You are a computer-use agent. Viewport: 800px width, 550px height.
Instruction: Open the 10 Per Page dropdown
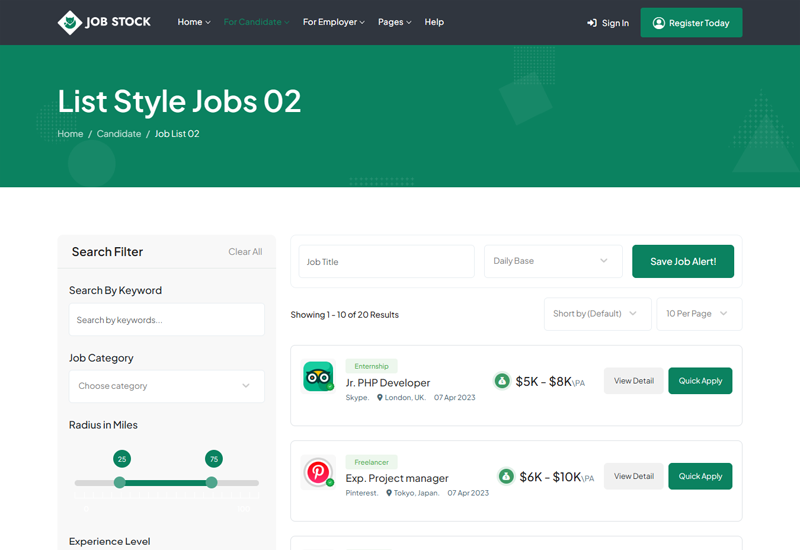(x=699, y=314)
